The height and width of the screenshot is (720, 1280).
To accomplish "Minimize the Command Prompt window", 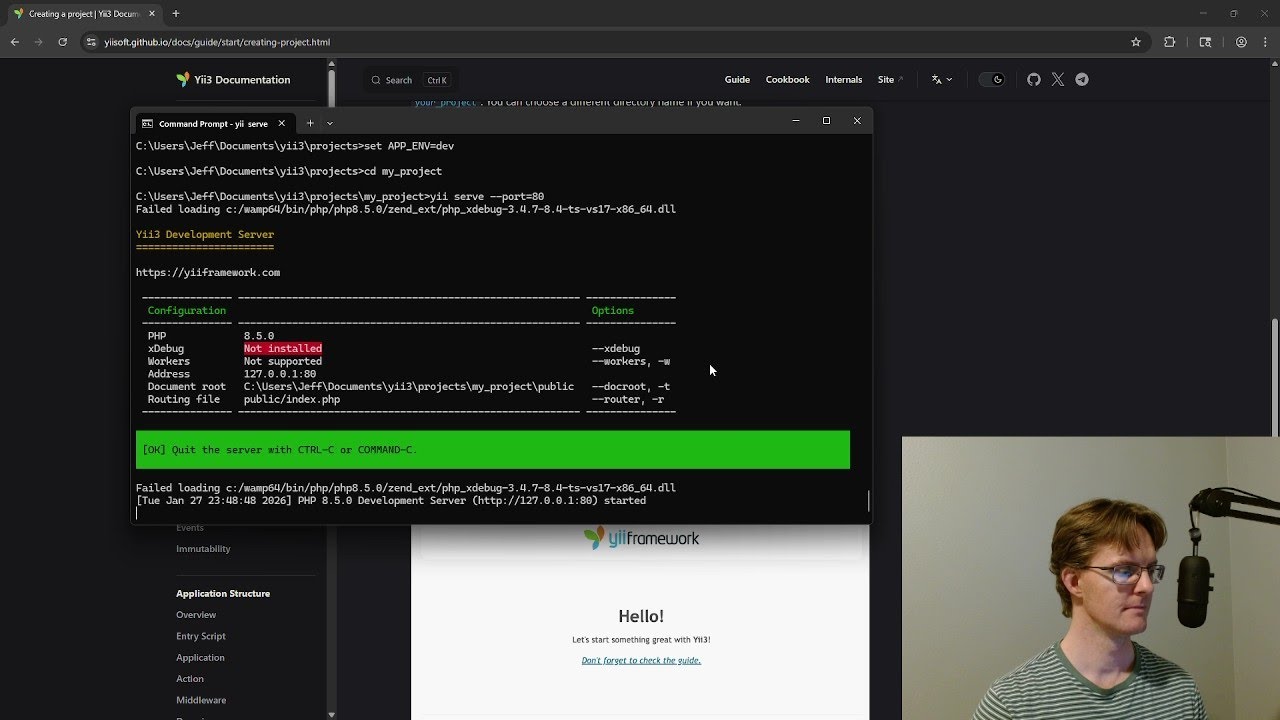I will 796,121.
